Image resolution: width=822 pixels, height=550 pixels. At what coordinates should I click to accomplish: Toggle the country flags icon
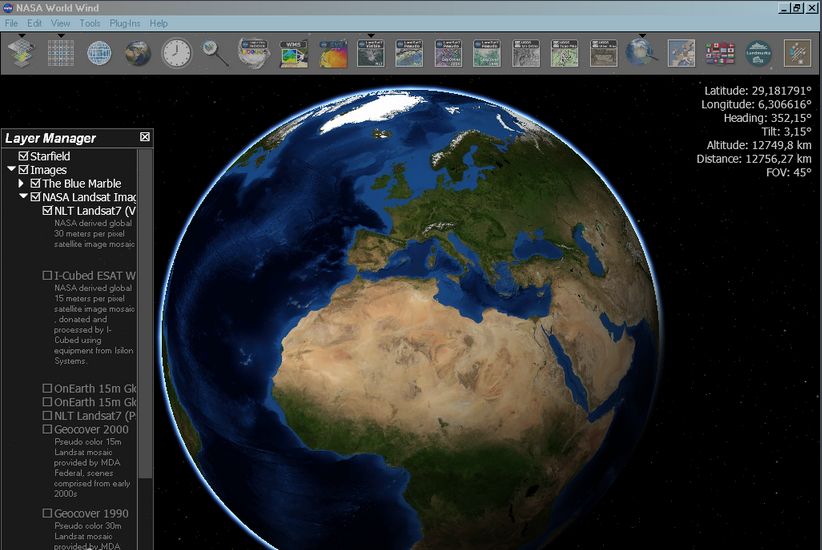click(720, 53)
